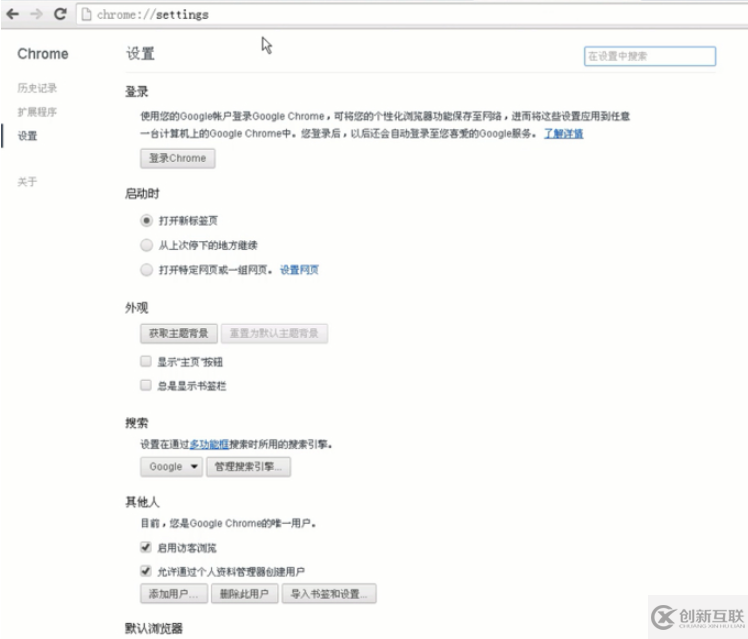748x639 pixels.
Task: Click the 删除此用户 button
Action: (x=245, y=594)
